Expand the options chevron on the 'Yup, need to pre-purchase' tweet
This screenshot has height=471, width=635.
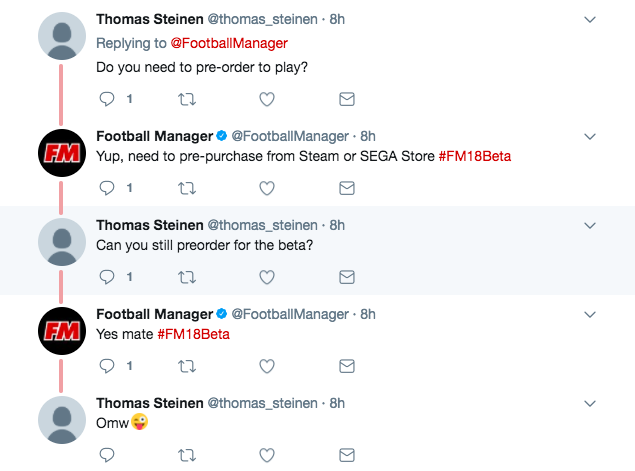point(590,136)
